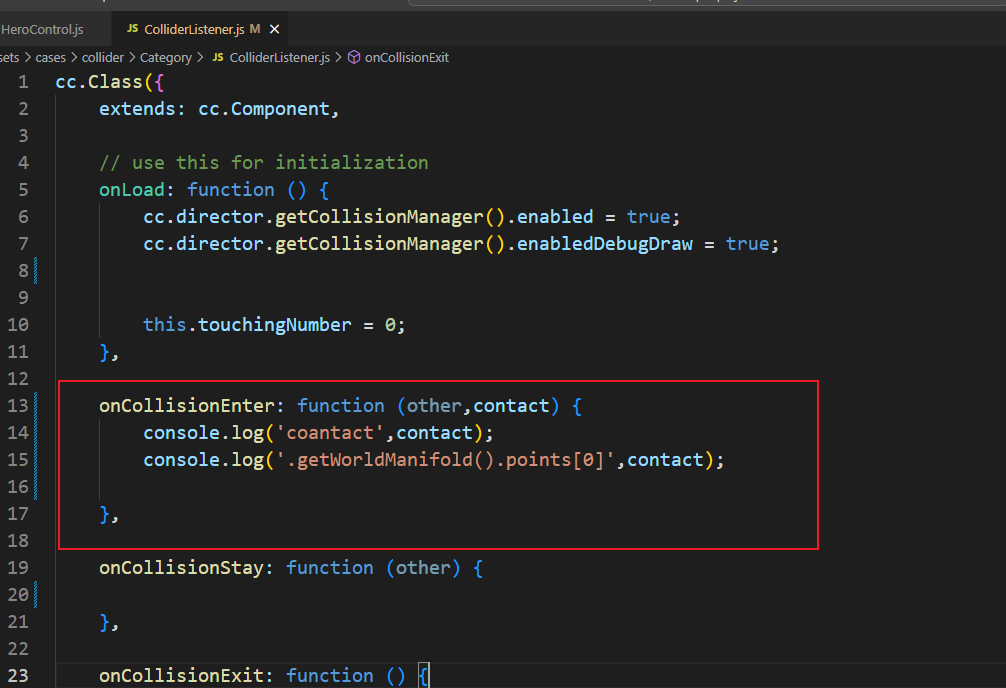Click the 'coantact' string literal

coord(330,433)
